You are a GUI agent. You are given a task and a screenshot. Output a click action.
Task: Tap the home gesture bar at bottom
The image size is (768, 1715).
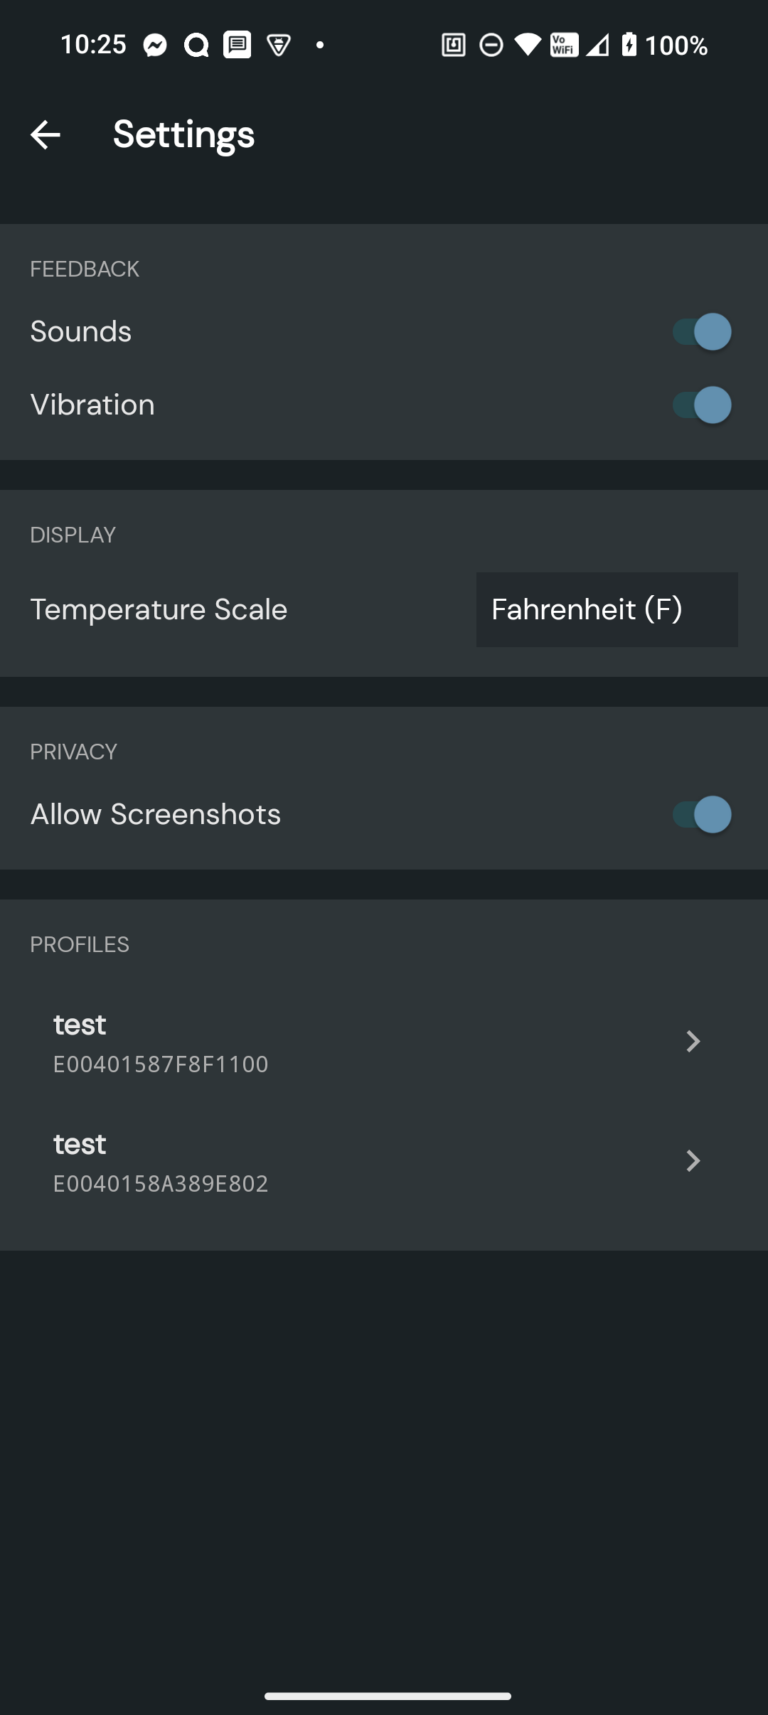(388, 1696)
